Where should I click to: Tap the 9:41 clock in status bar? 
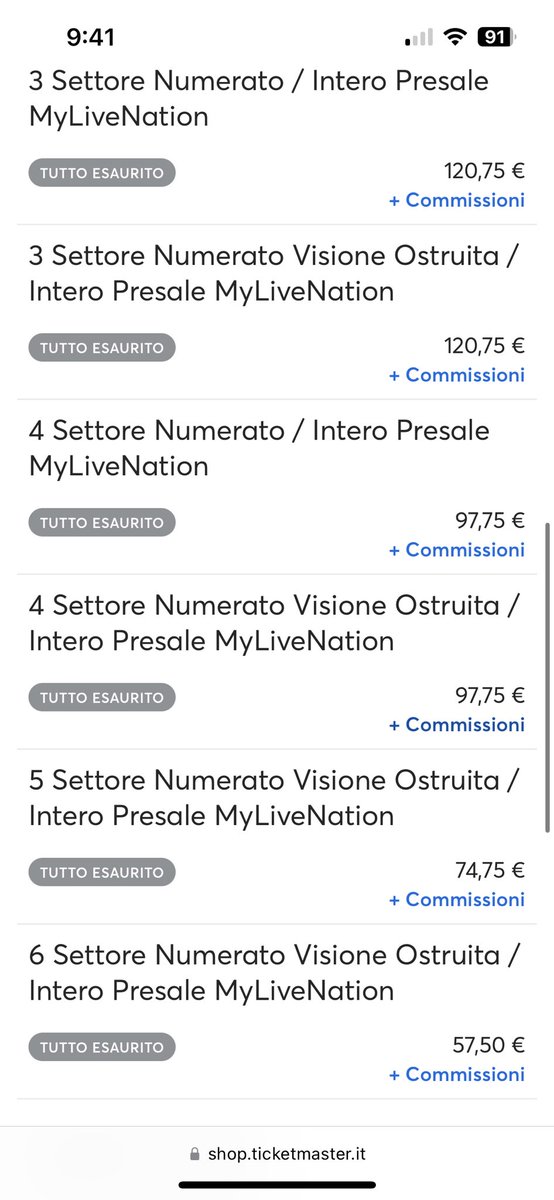[90, 38]
